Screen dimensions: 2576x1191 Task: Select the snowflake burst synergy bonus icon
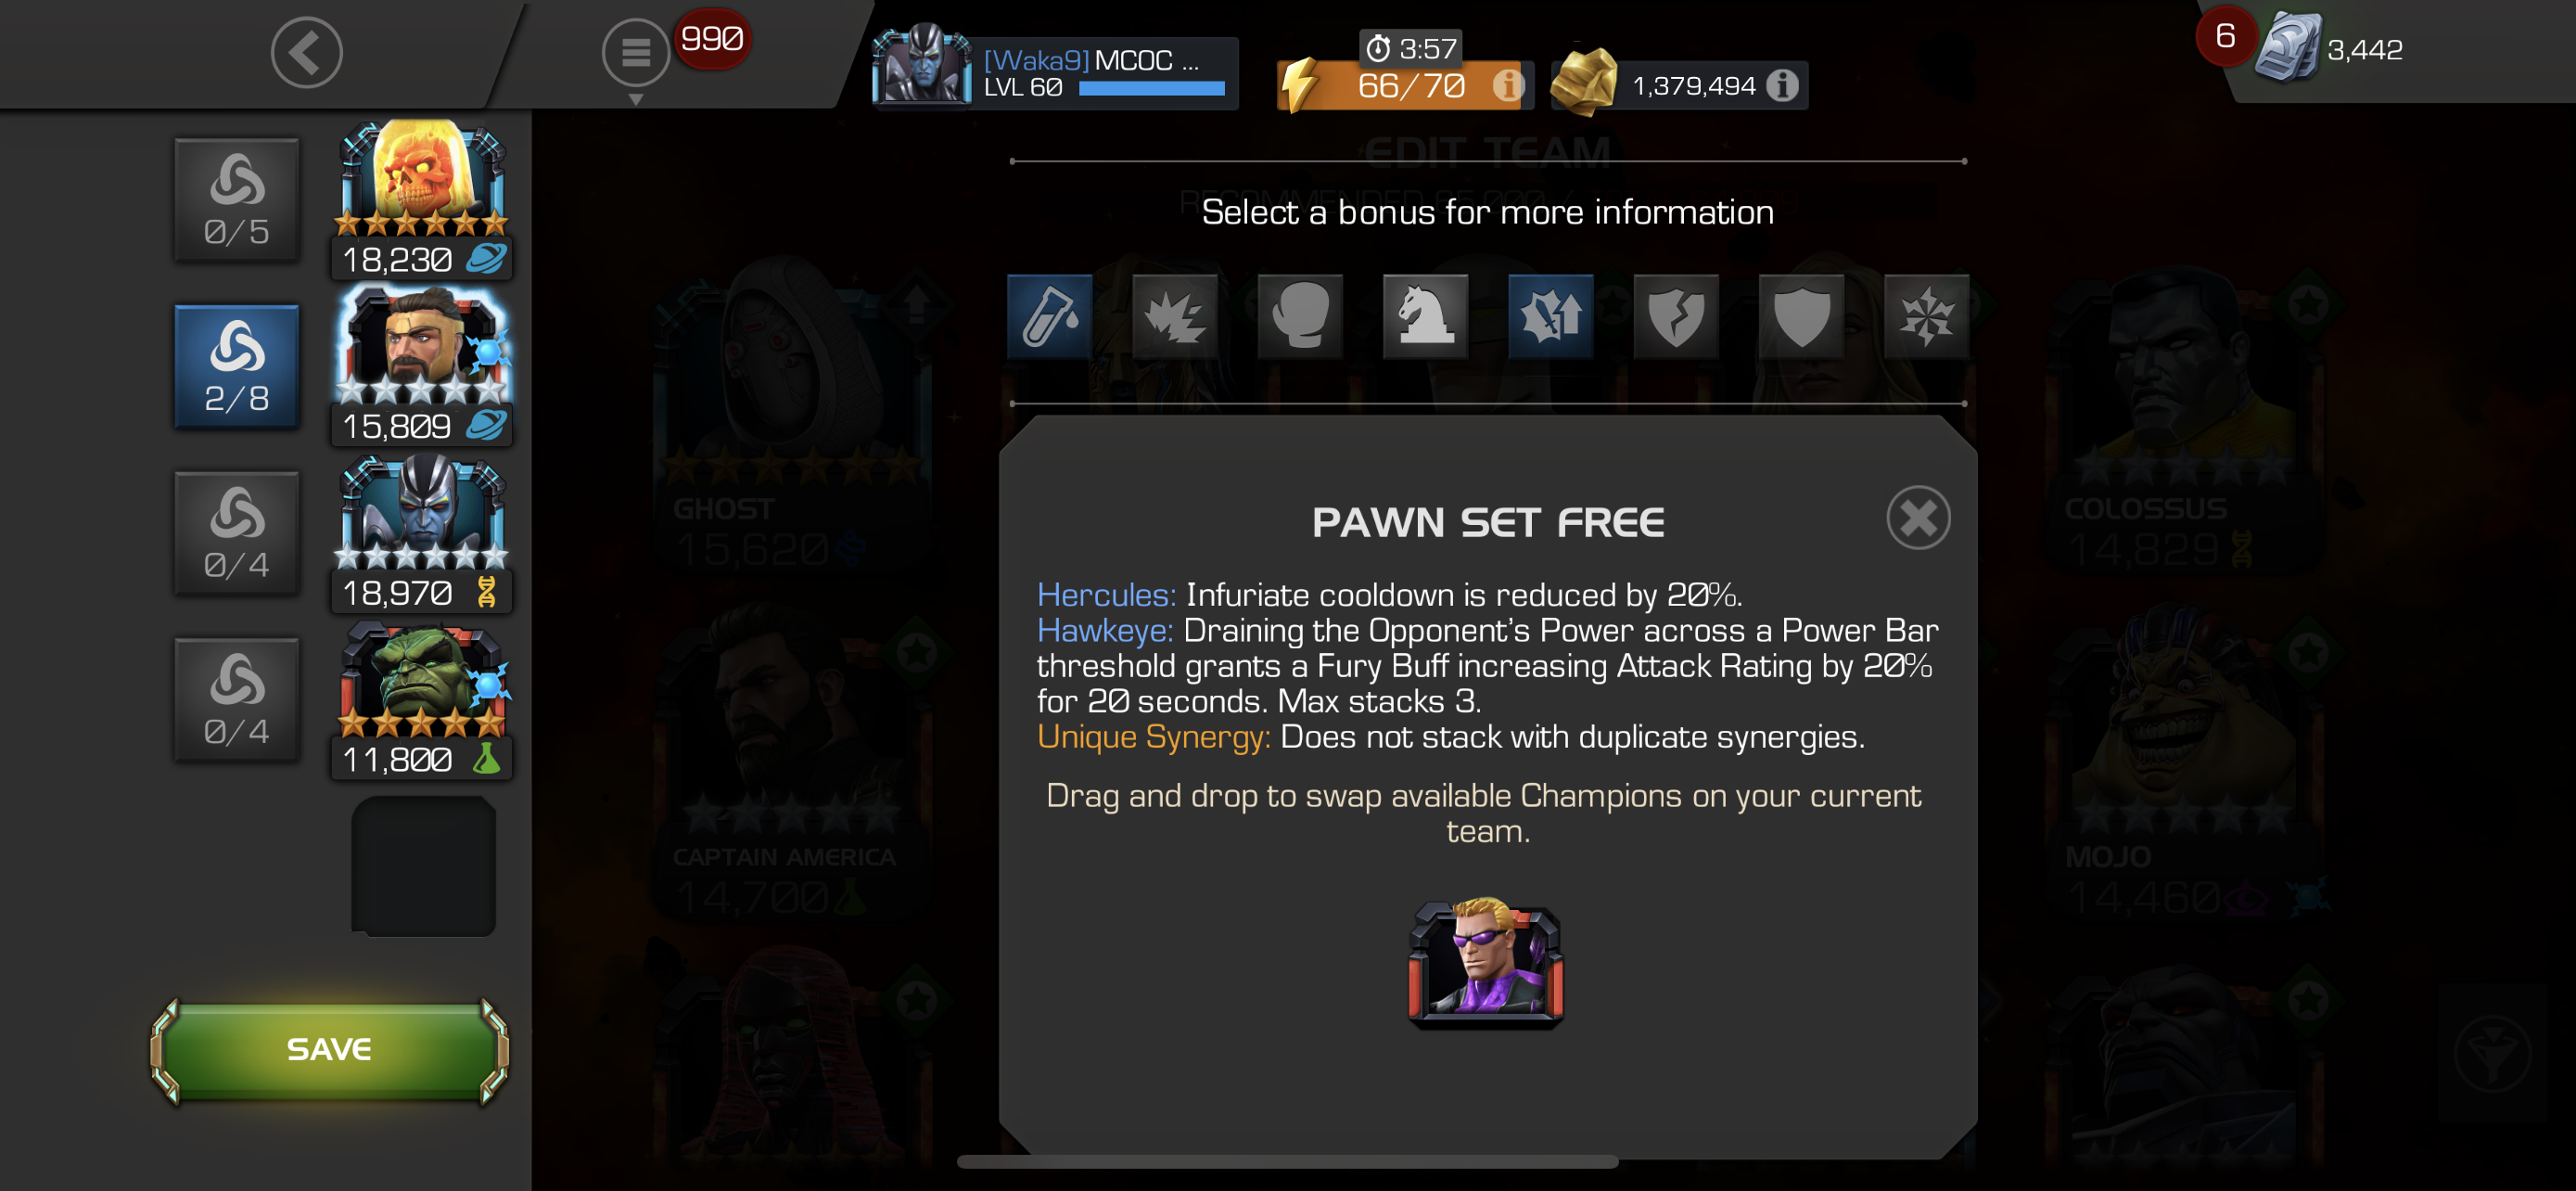(1926, 316)
